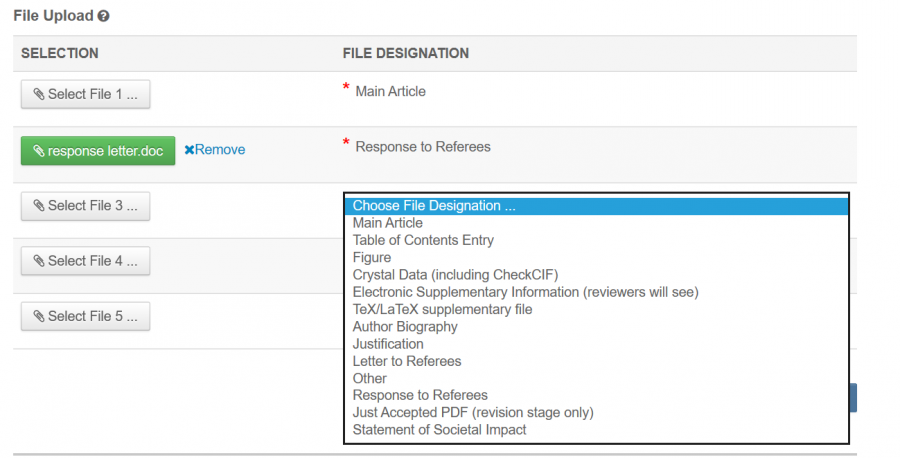The width and height of the screenshot is (900, 458).
Task: Pick Figure from the designation list
Action: 372,257
